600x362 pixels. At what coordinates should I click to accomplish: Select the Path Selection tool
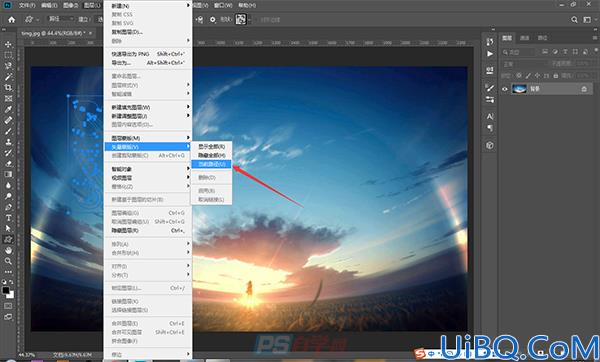click(8, 228)
